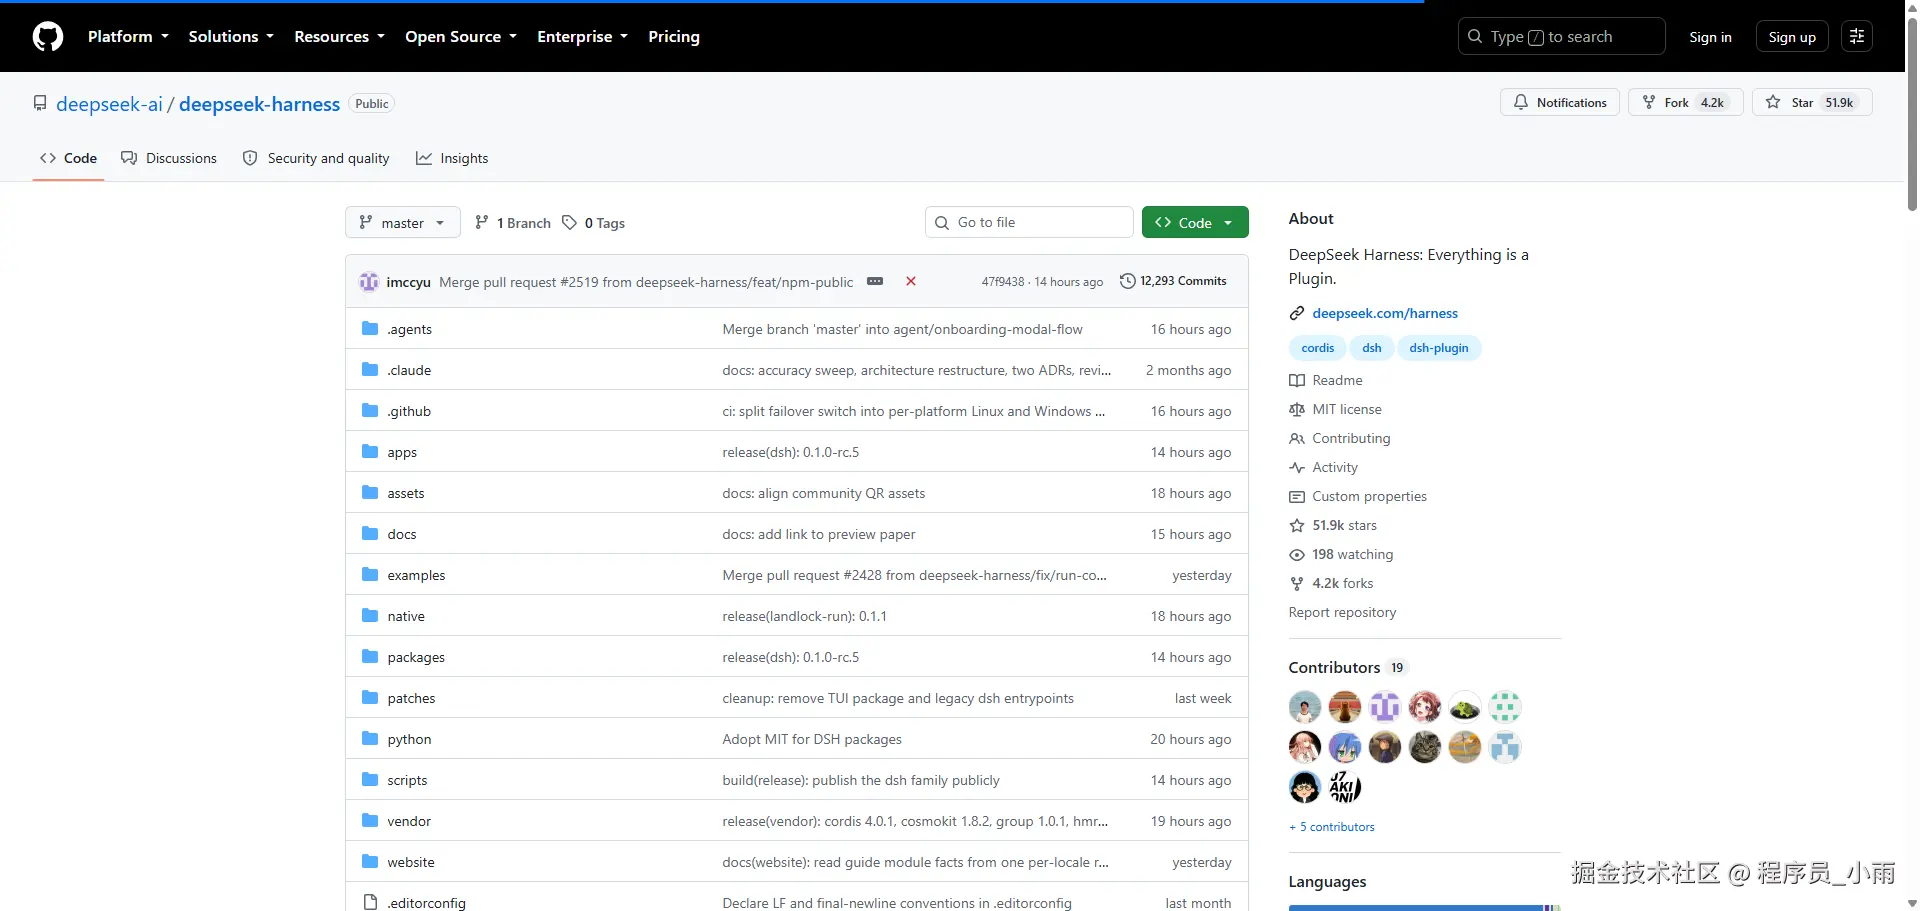Click the Go to file input
1920x911 pixels.
[1029, 223]
